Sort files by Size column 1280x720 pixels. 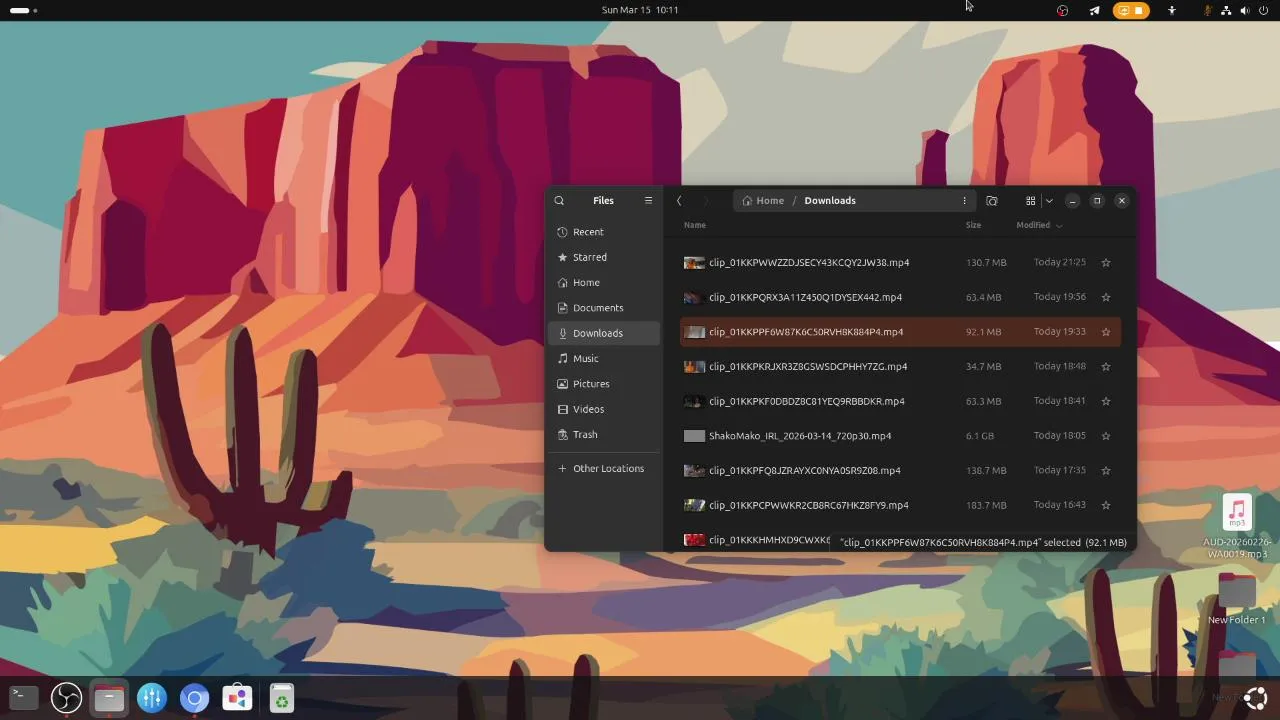click(x=973, y=225)
